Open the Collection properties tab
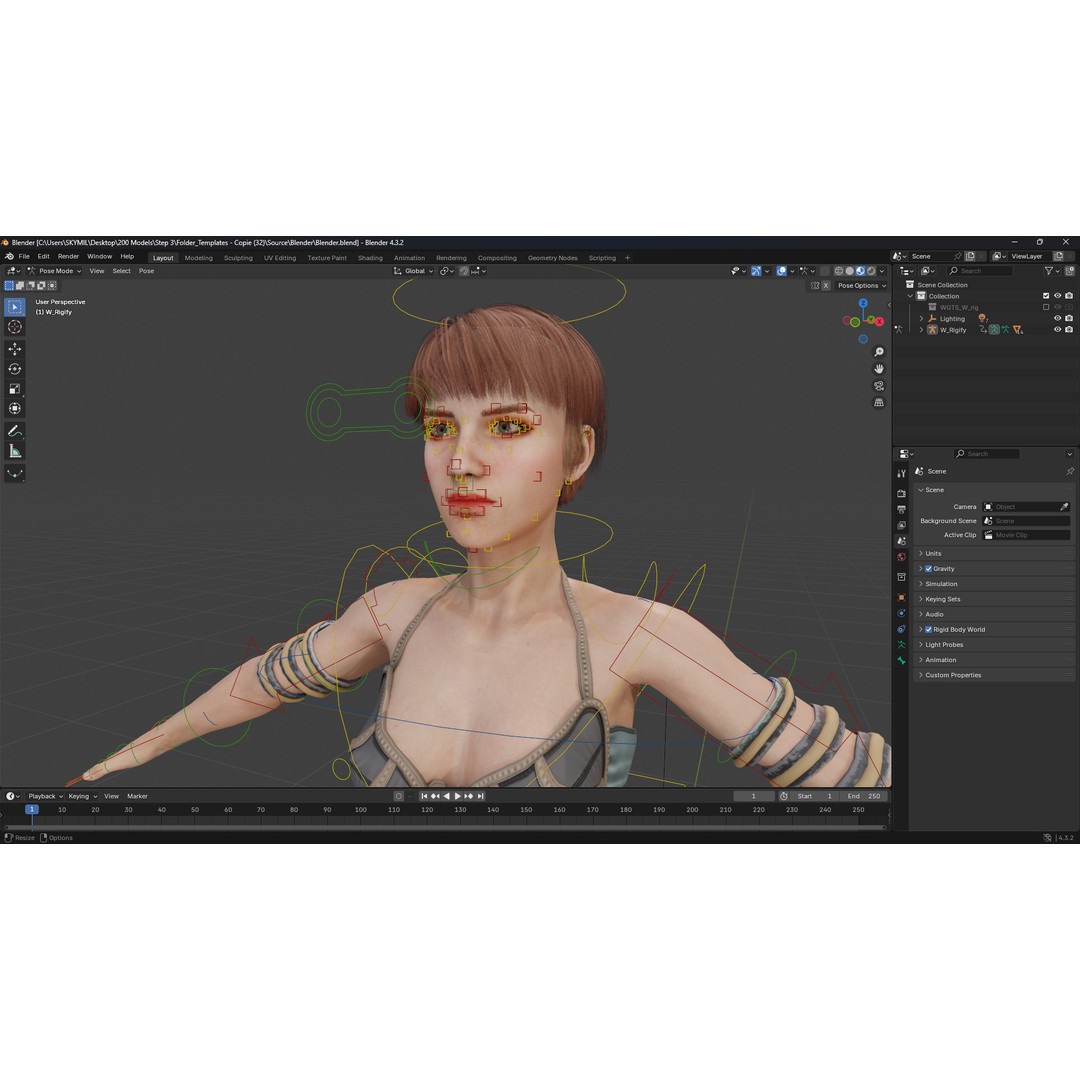This screenshot has width=1080, height=1080. coord(901,577)
